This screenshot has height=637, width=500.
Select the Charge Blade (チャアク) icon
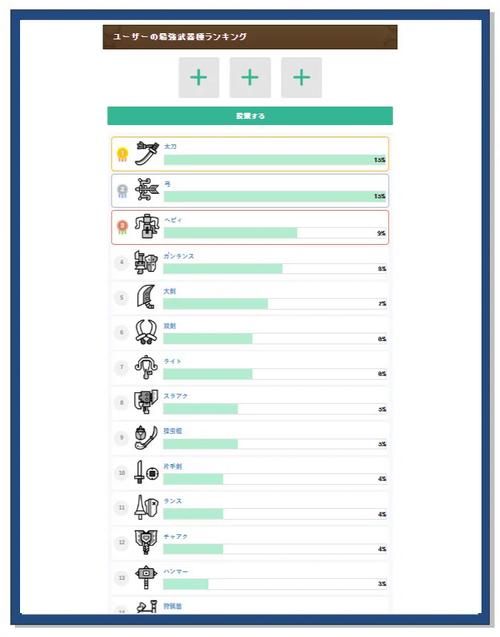coord(146,542)
